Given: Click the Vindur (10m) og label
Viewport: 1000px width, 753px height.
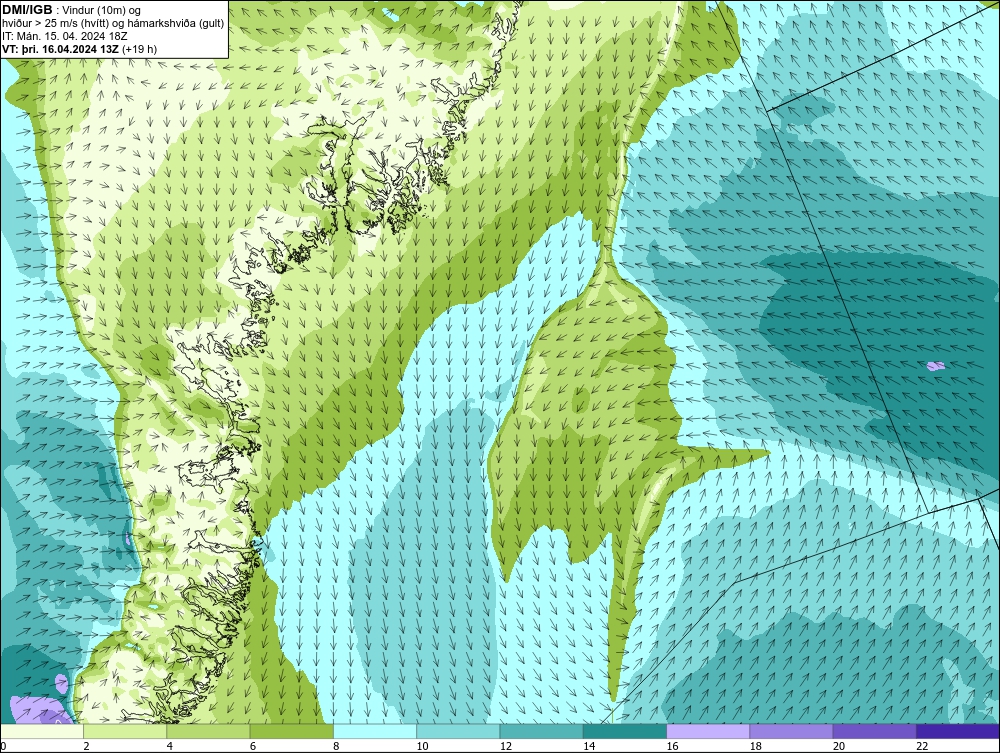Looking at the screenshot, I should [x=103, y=10].
